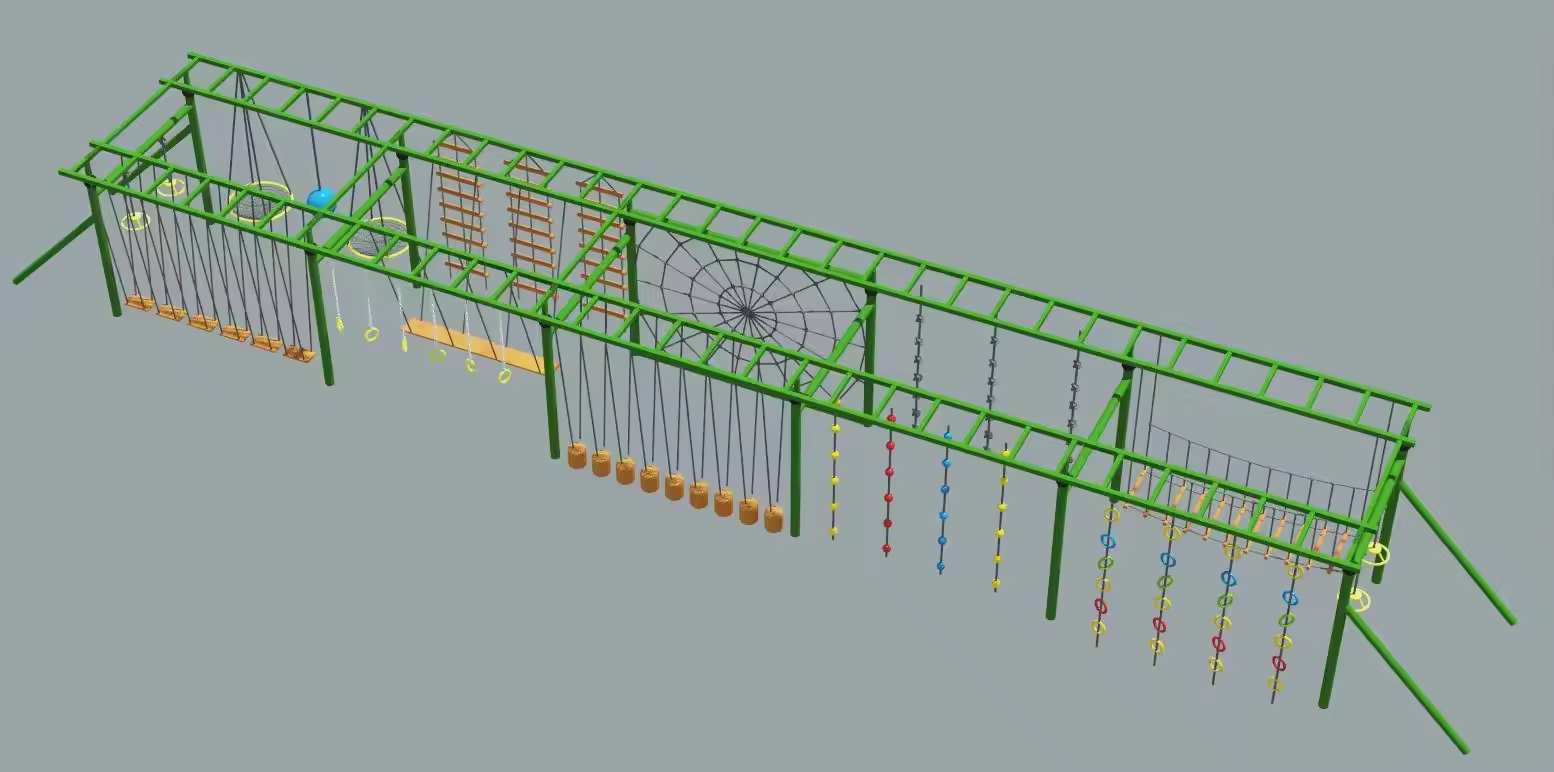
Task: Click the yellow wheel on right end post
Action: point(1377,554)
